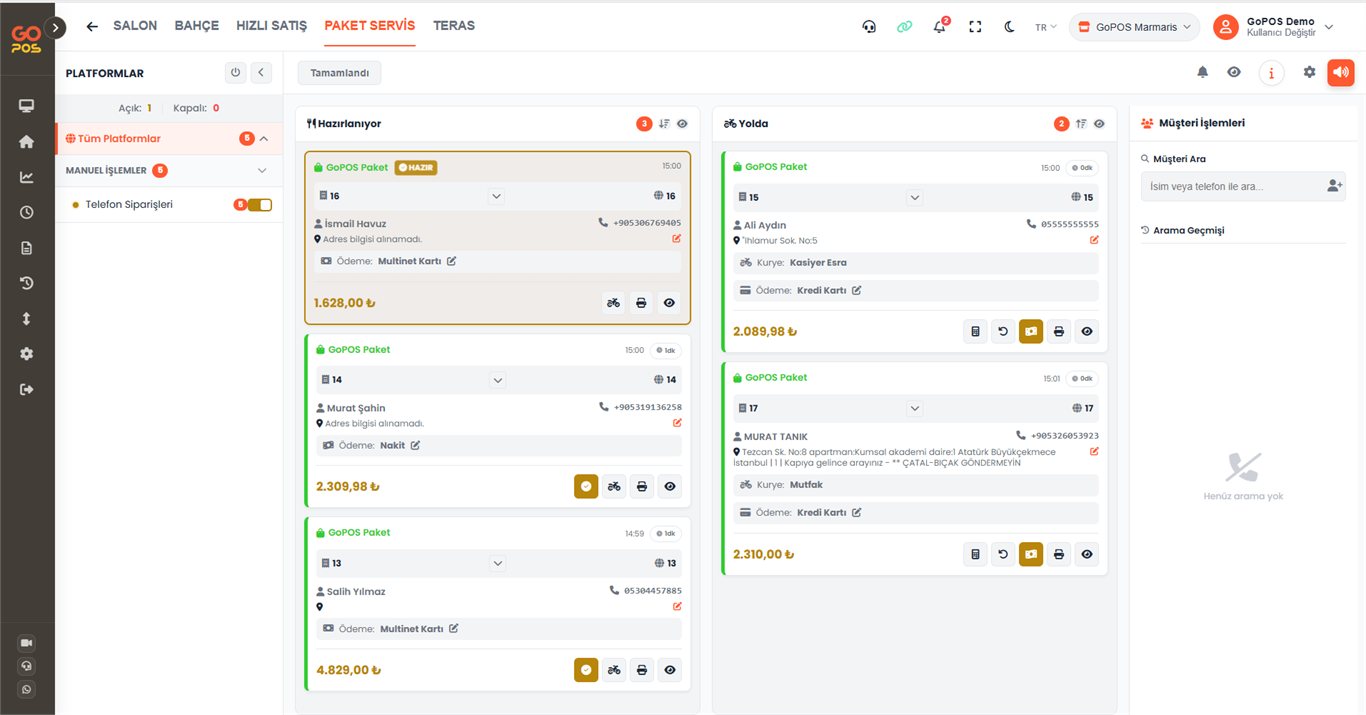
Task: Toggle Telefon Siparişleri switch
Action: tap(259, 205)
